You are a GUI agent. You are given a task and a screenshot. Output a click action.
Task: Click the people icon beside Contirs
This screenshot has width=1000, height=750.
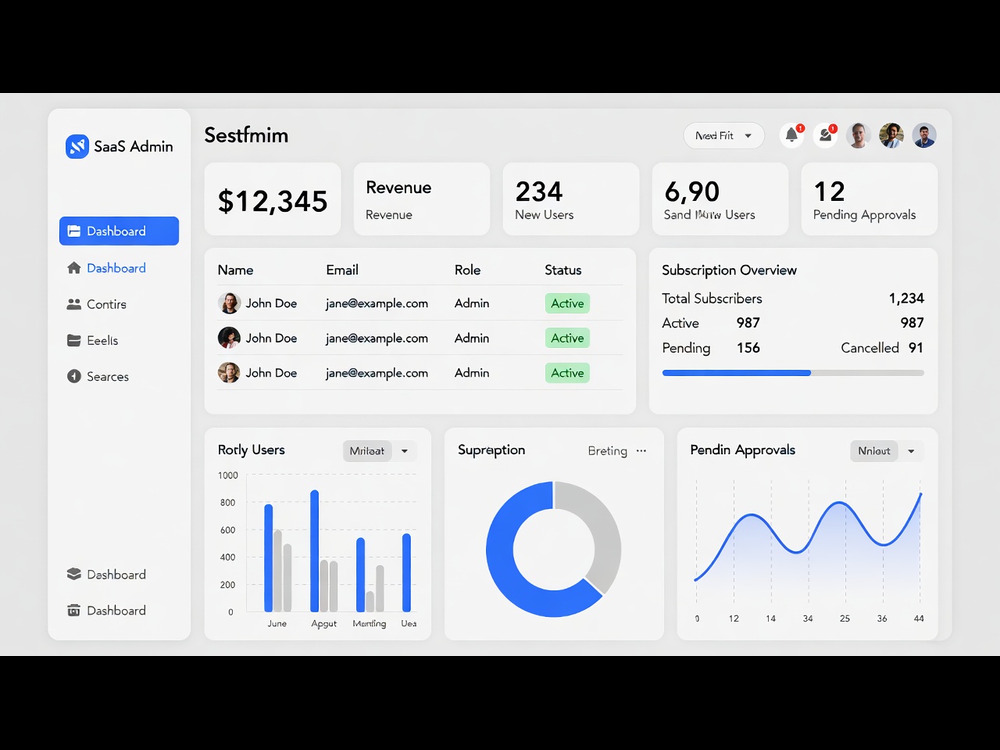[x=74, y=304]
